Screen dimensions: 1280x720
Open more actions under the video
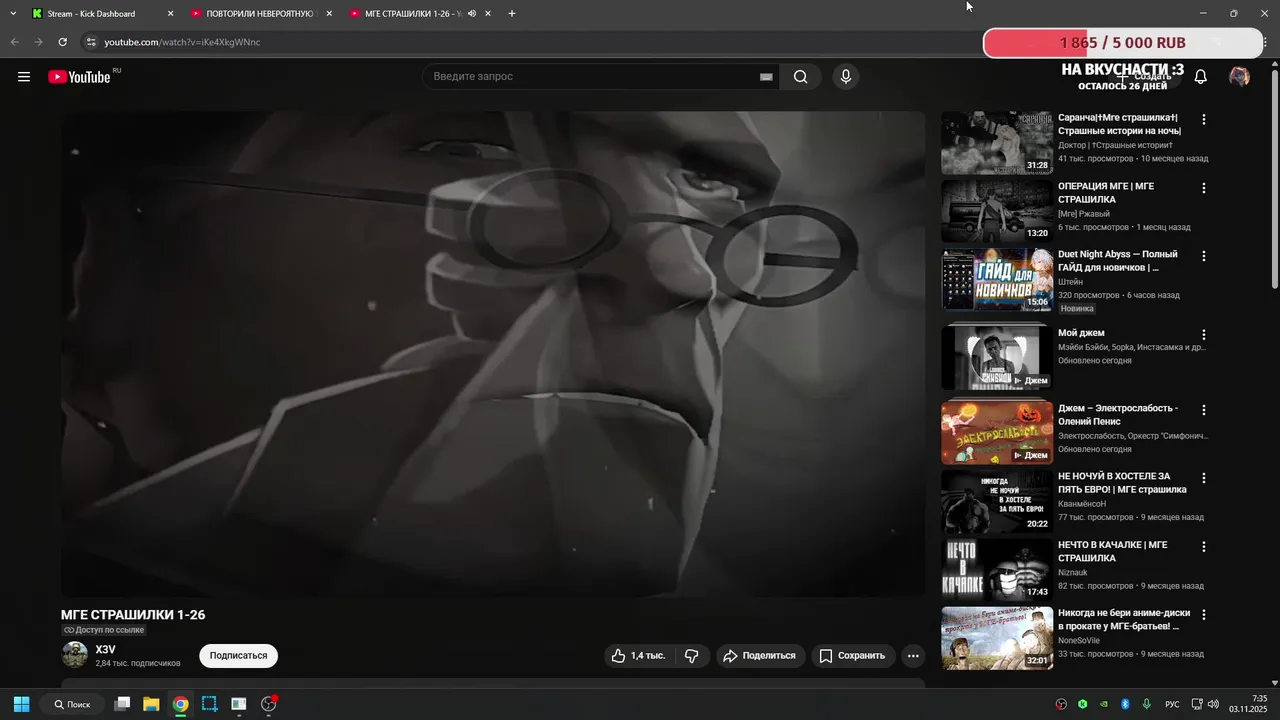[x=912, y=656]
